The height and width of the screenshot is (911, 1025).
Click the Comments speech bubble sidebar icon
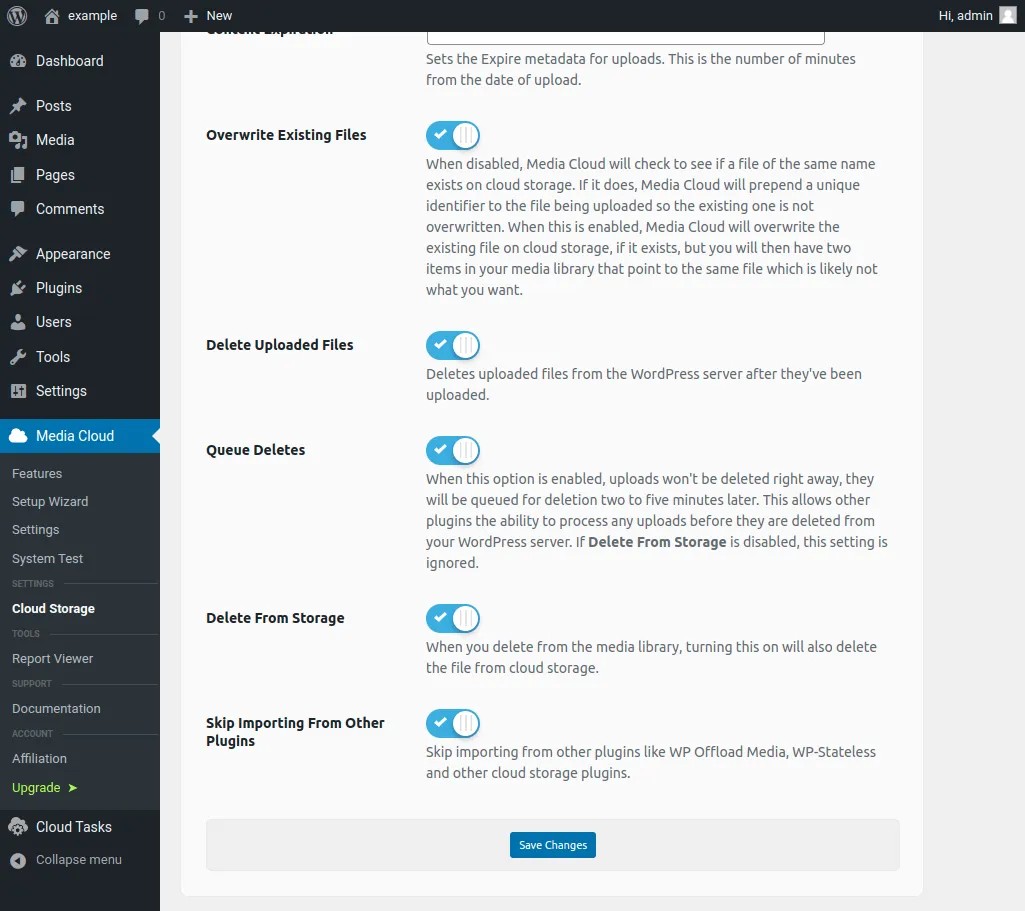[18, 209]
